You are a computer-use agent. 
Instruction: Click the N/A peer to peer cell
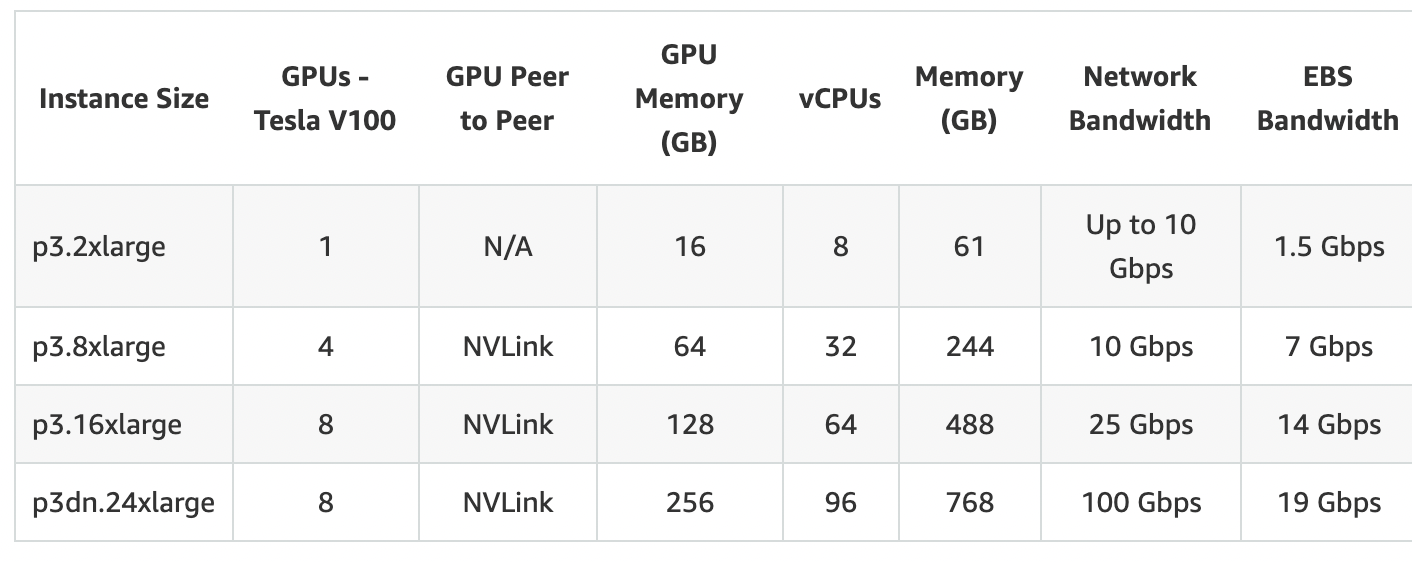pos(508,246)
